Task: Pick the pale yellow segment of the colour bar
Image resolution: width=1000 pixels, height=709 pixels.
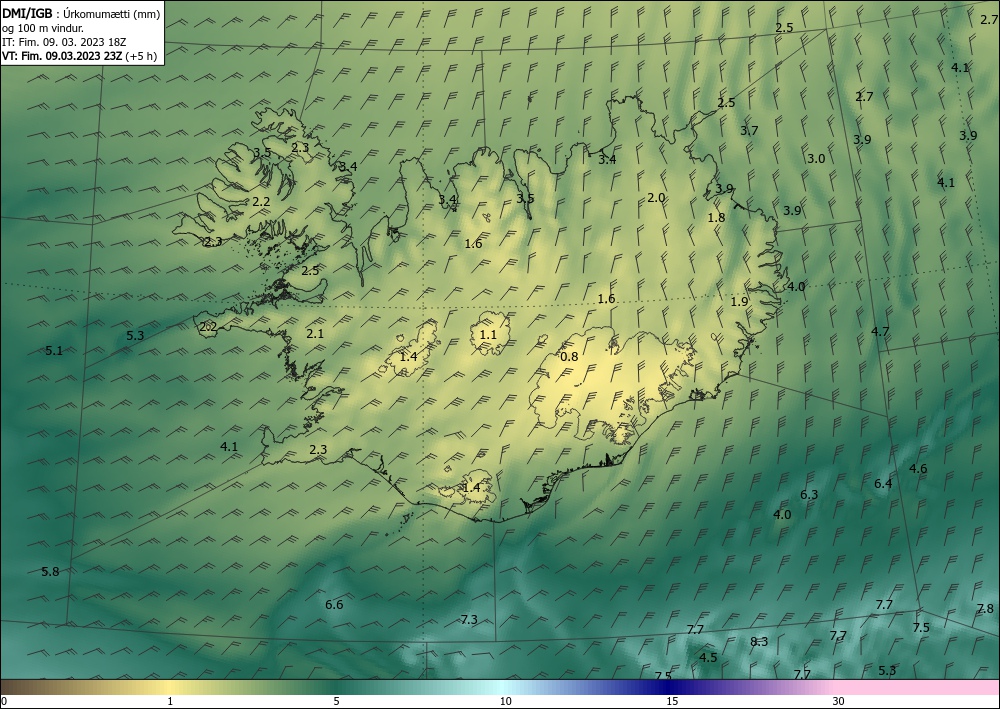Action: [169, 687]
